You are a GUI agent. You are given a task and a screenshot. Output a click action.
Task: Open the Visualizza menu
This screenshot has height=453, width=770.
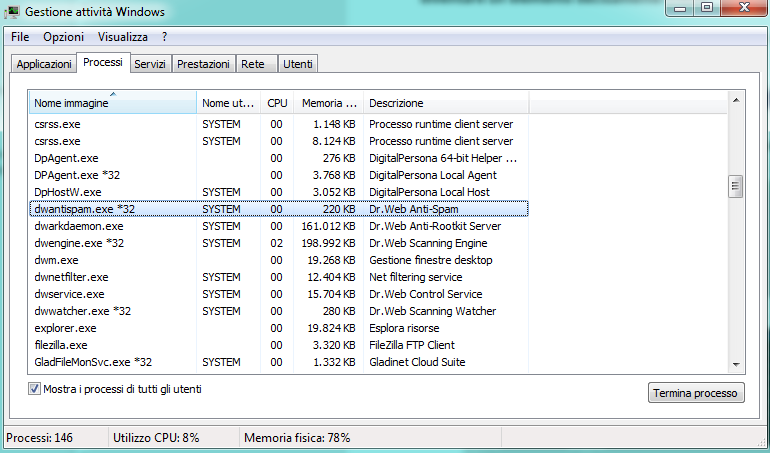tap(123, 37)
